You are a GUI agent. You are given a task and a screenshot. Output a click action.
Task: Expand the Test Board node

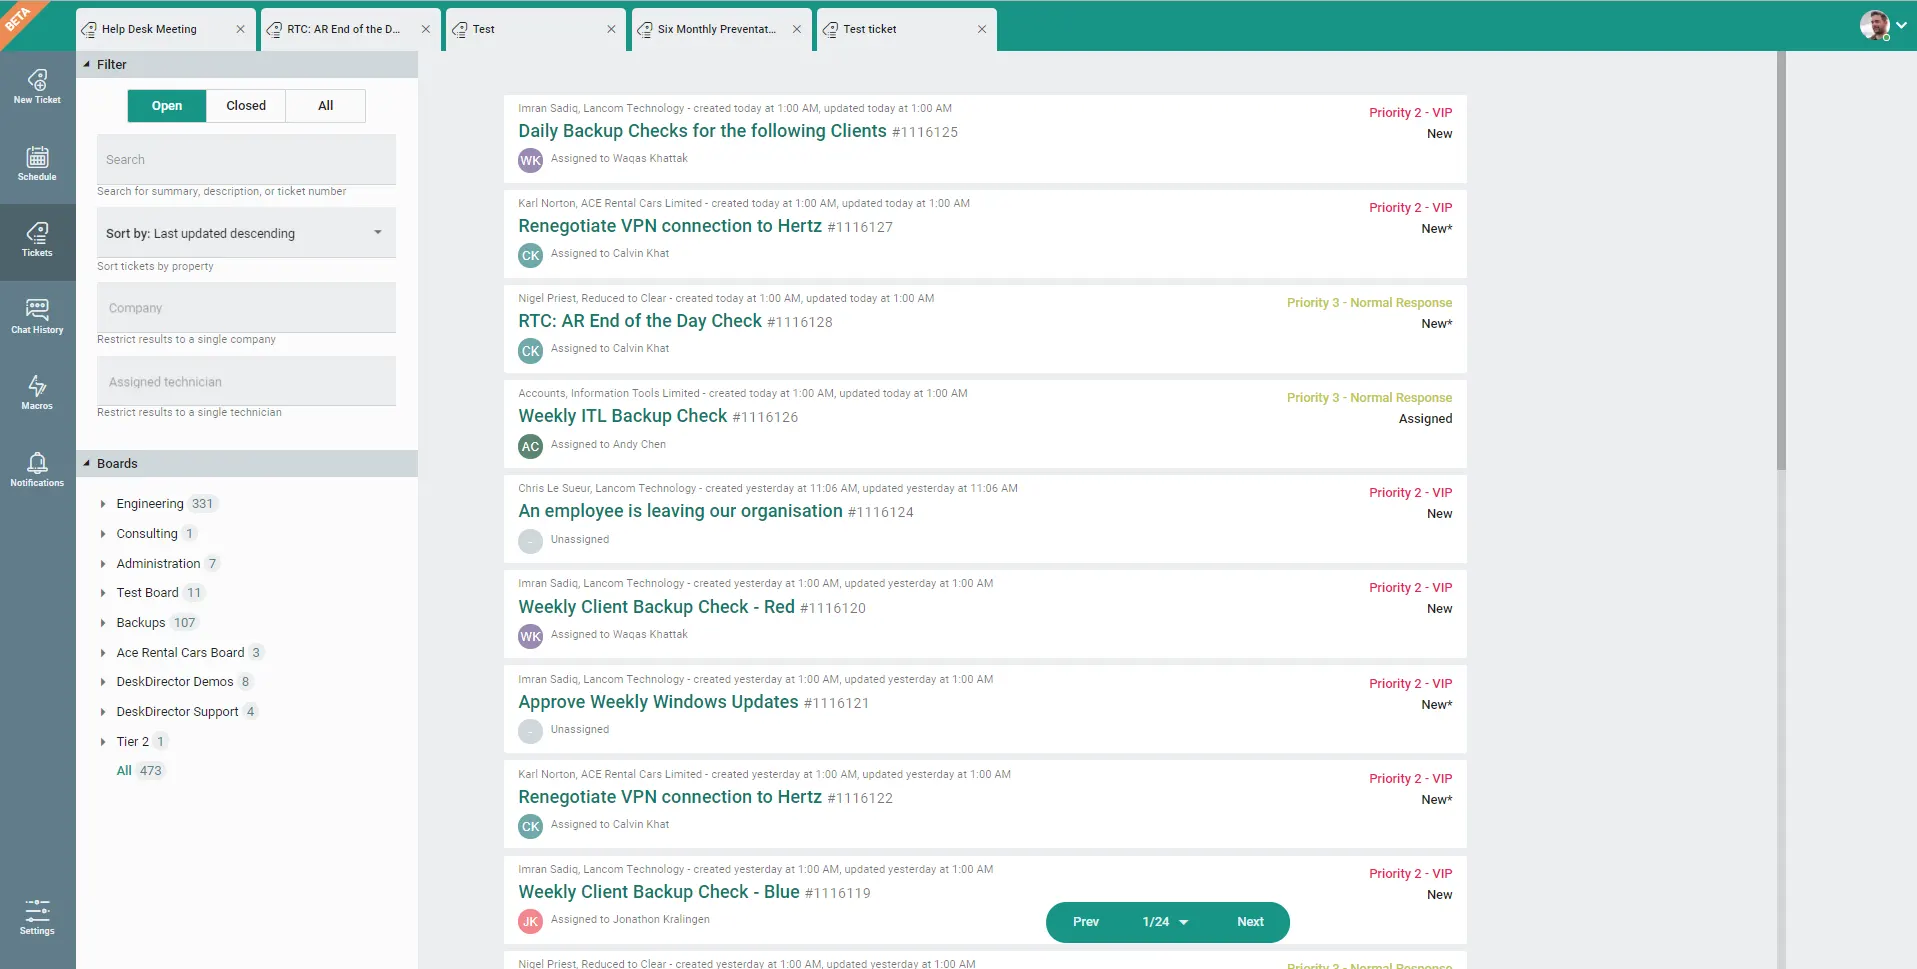(x=103, y=593)
